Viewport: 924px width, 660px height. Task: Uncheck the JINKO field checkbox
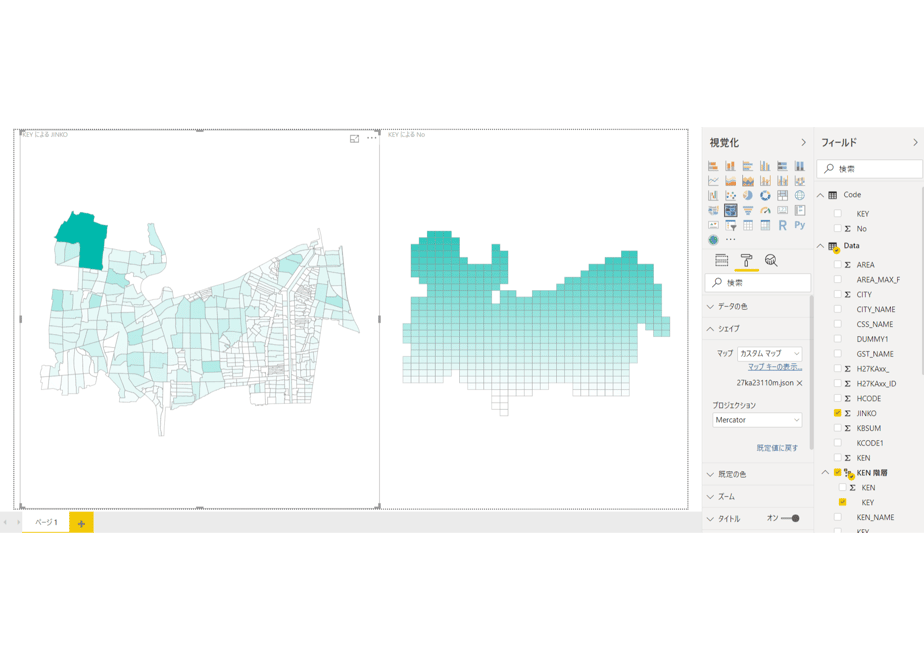837,413
